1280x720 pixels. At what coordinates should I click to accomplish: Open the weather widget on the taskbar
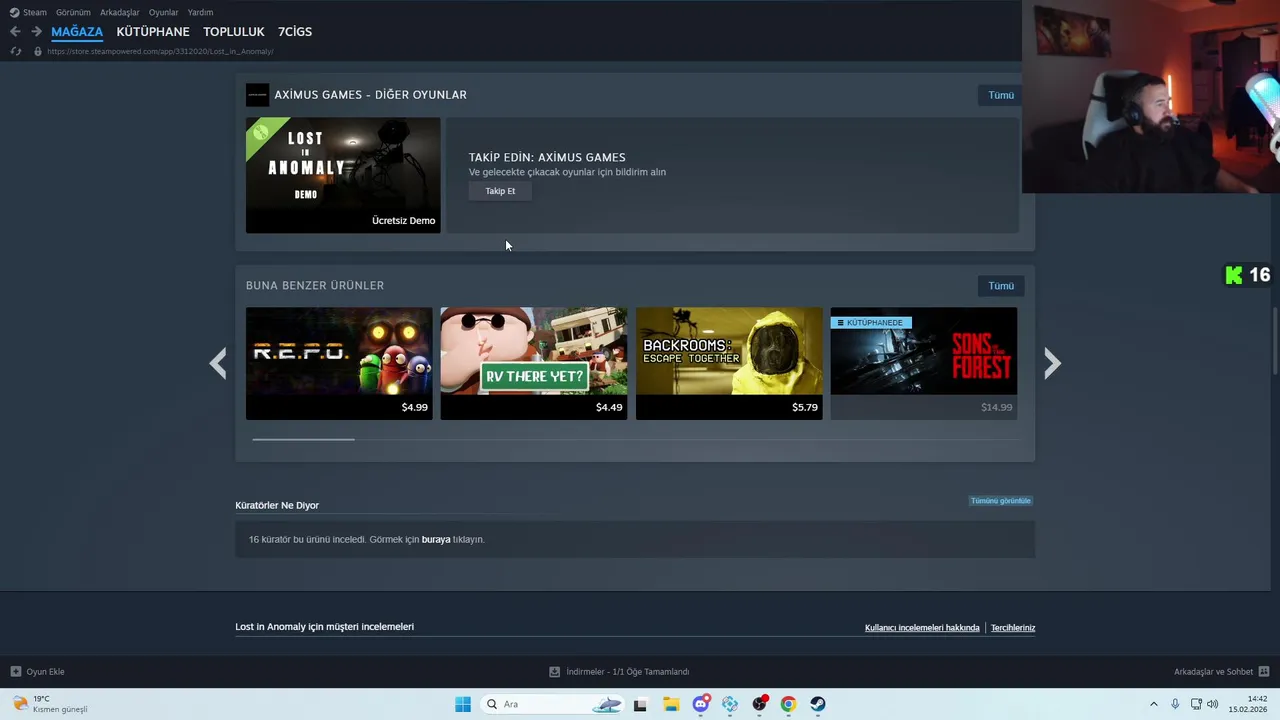[x=49, y=704]
